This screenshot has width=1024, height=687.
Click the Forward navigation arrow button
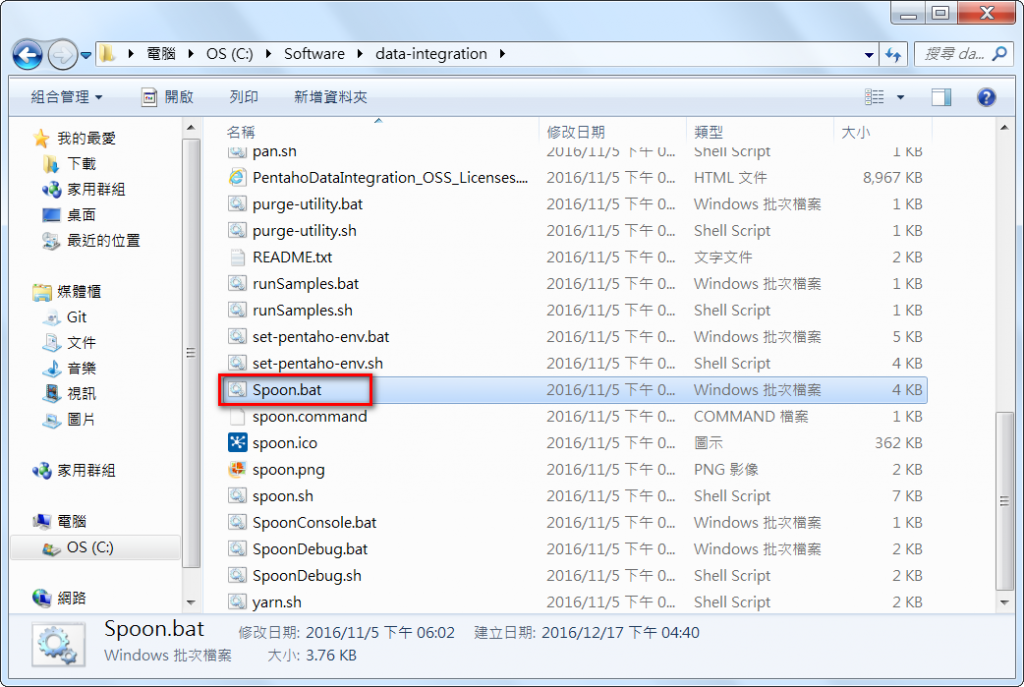[x=62, y=55]
